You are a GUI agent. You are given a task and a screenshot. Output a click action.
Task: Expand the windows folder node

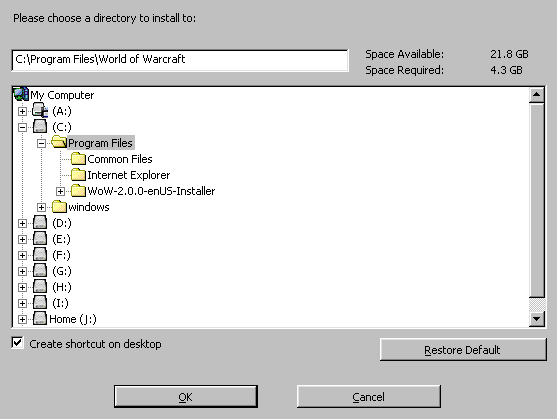42,207
